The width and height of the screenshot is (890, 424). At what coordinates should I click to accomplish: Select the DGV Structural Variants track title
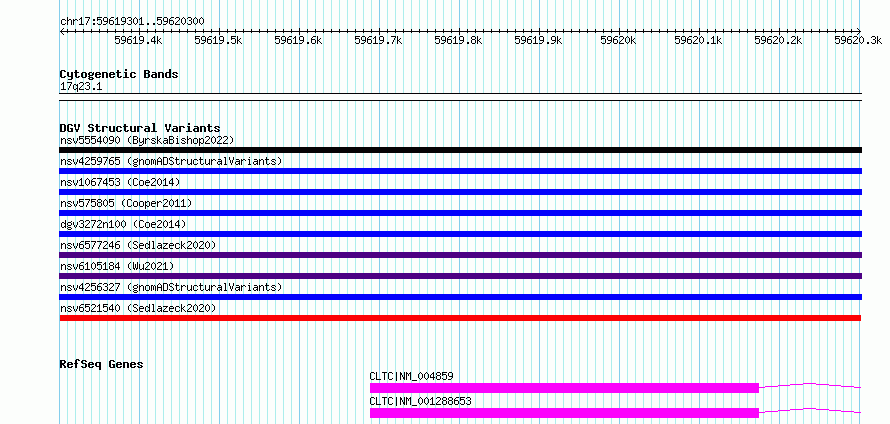point(140,128)
